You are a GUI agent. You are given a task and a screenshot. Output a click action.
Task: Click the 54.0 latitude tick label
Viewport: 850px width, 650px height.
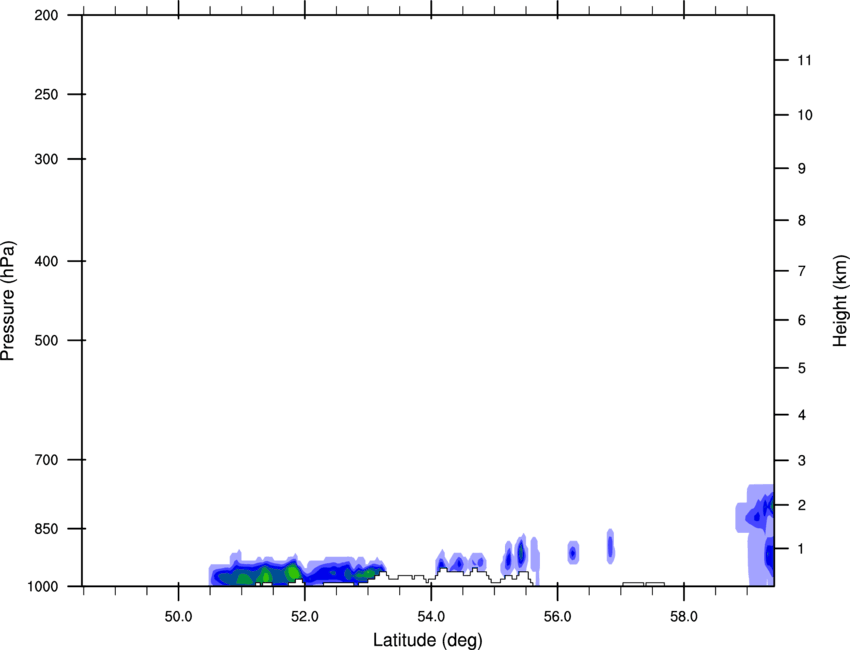point(432,617)
